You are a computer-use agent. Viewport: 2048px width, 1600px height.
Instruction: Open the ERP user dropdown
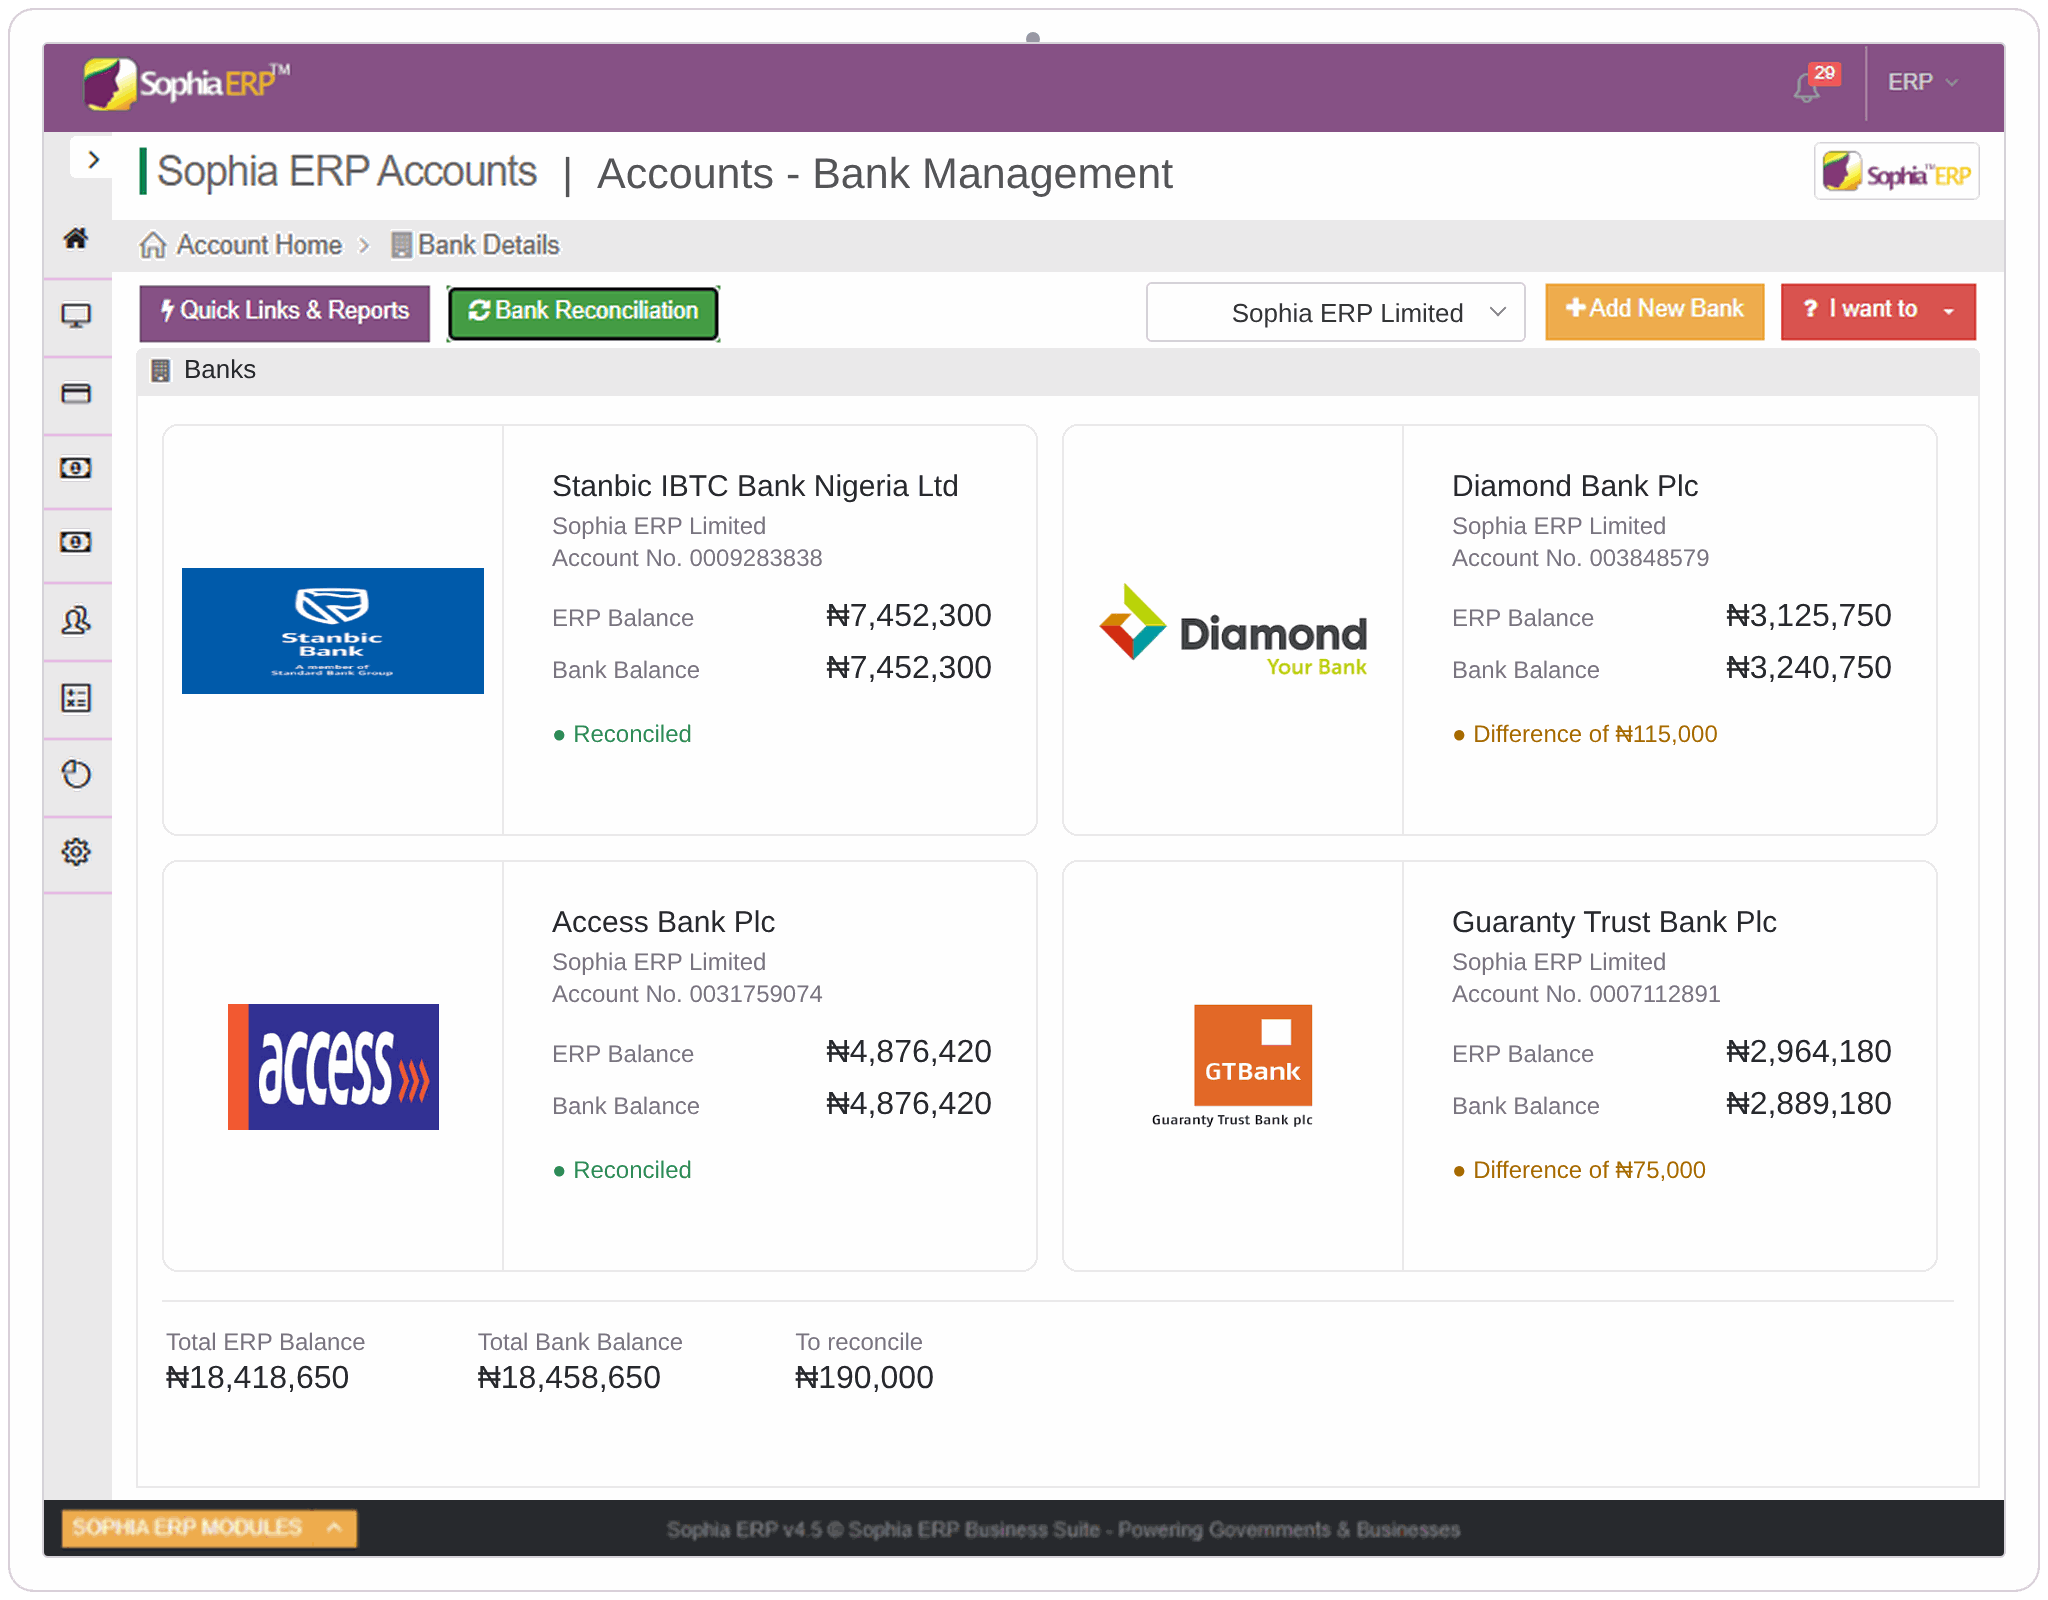[1922, 82]
